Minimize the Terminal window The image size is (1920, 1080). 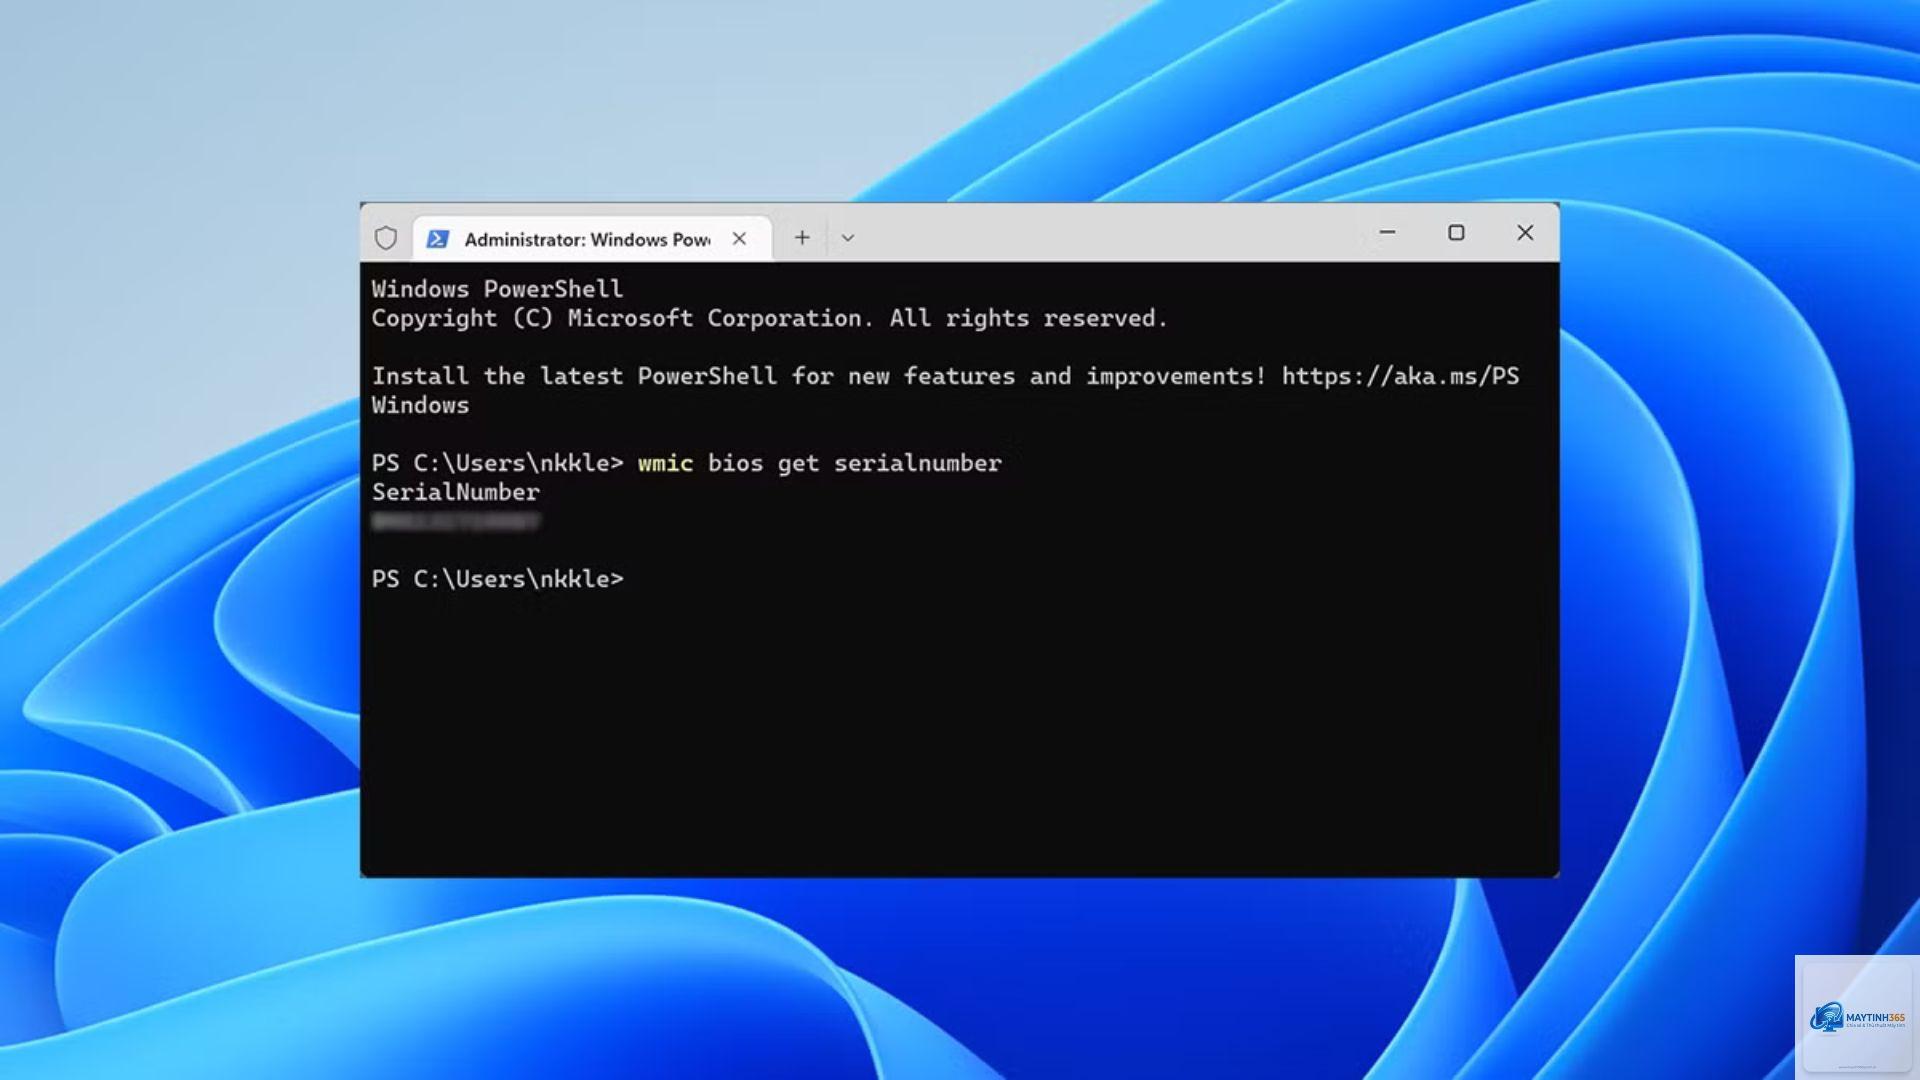[x=1387, y=232]
